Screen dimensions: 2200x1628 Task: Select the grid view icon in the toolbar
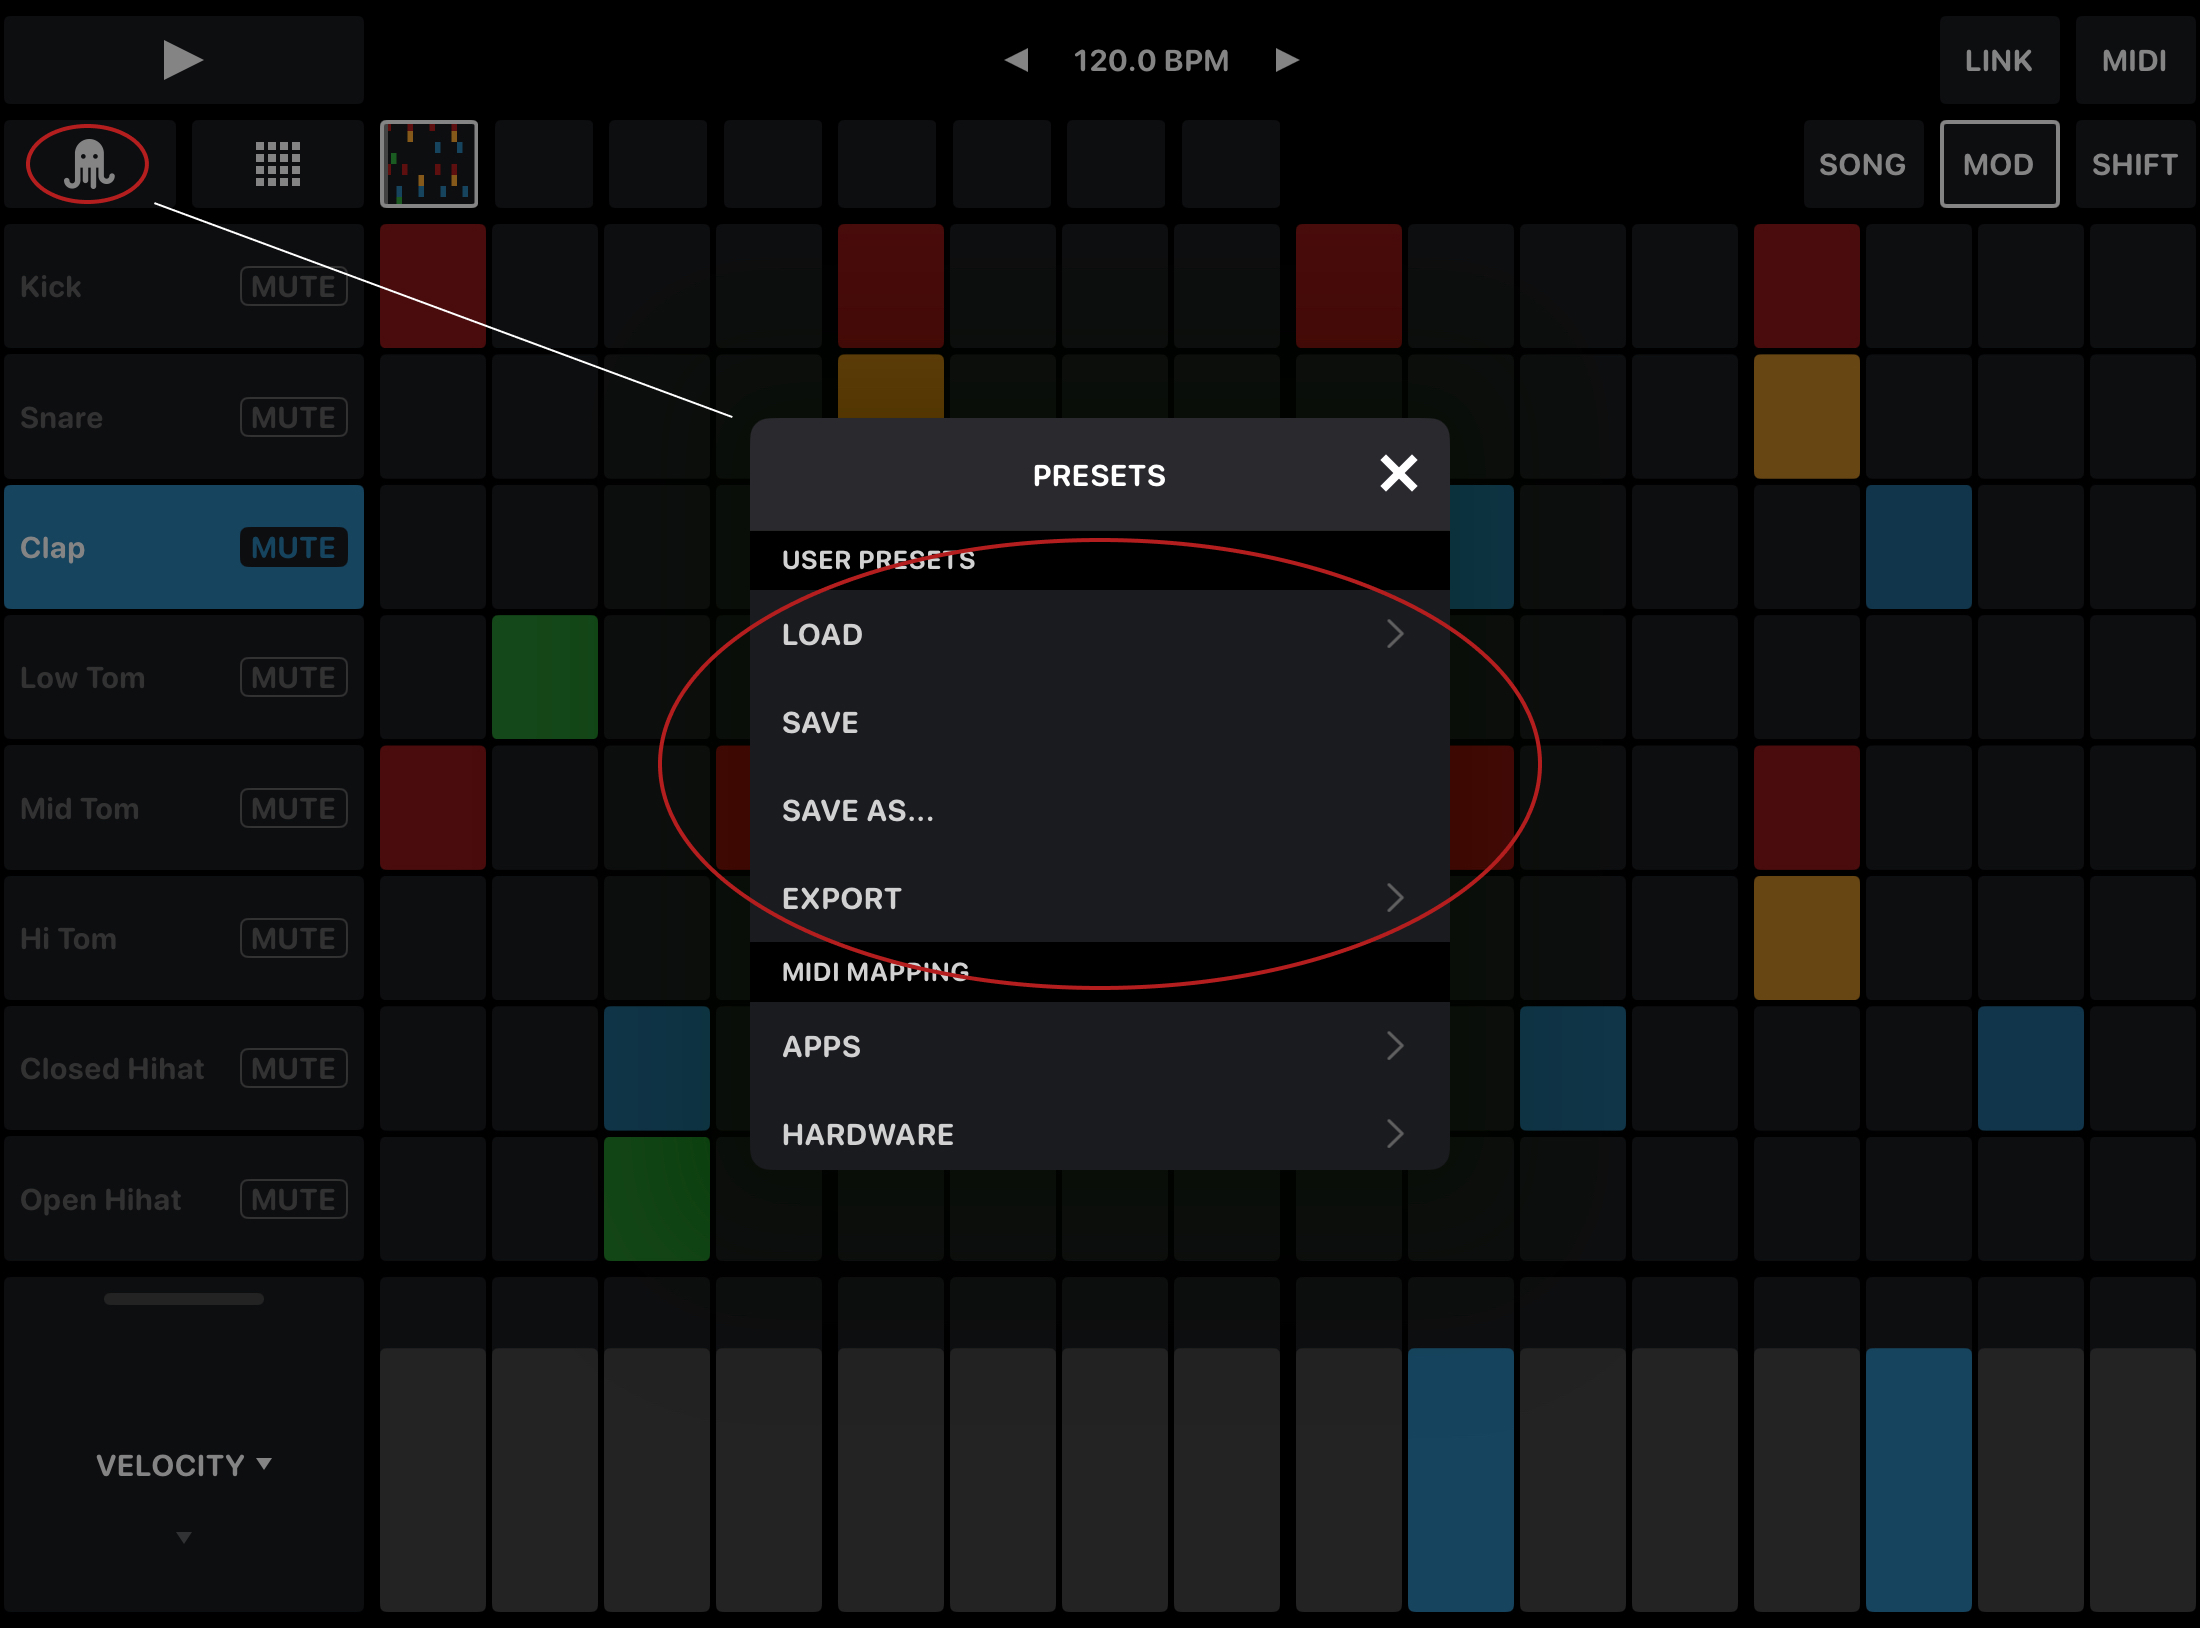click(x=277, y=163)
